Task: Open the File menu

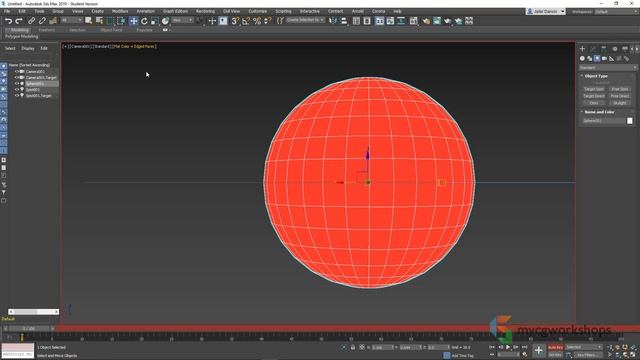Action: click(x=7, y=11)
